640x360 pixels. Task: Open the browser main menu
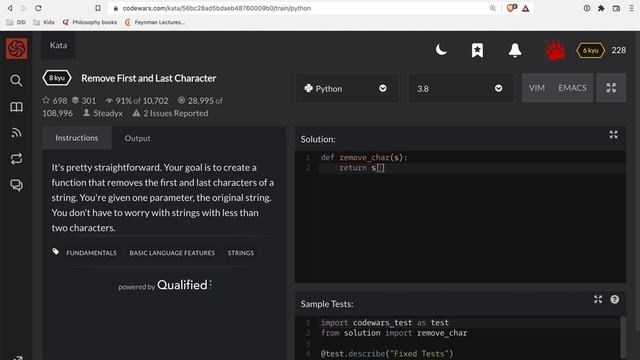point(631,8)
